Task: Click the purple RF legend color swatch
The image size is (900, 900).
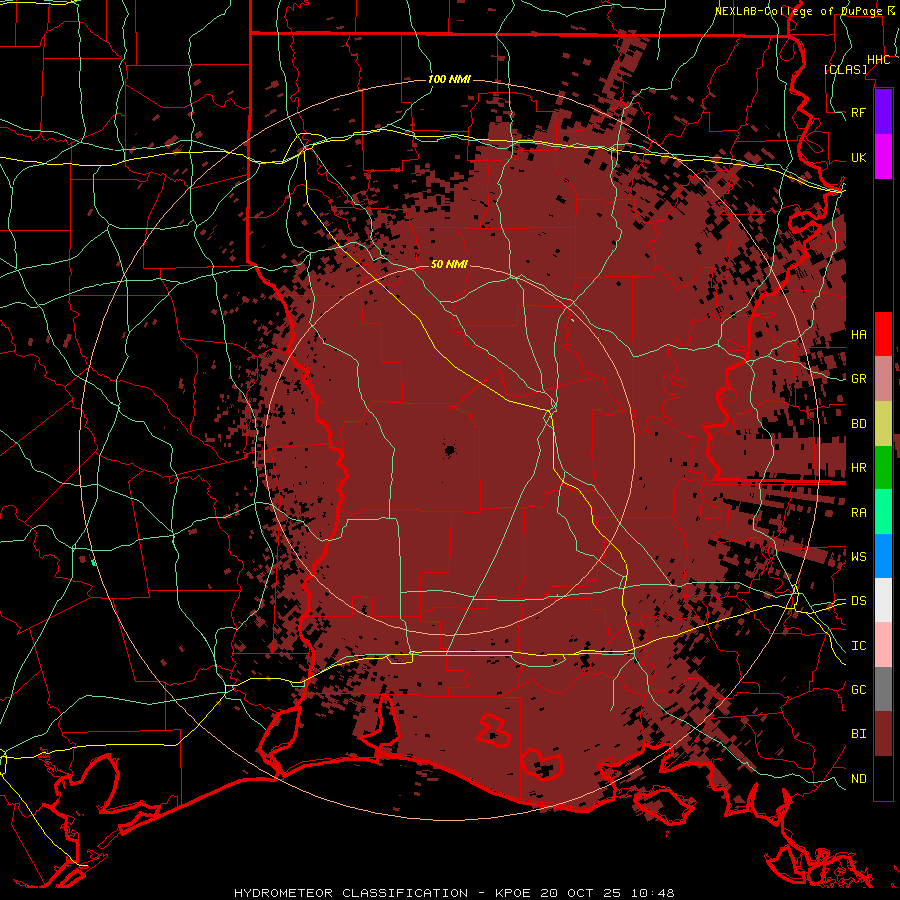Action: tap(883, 111)
